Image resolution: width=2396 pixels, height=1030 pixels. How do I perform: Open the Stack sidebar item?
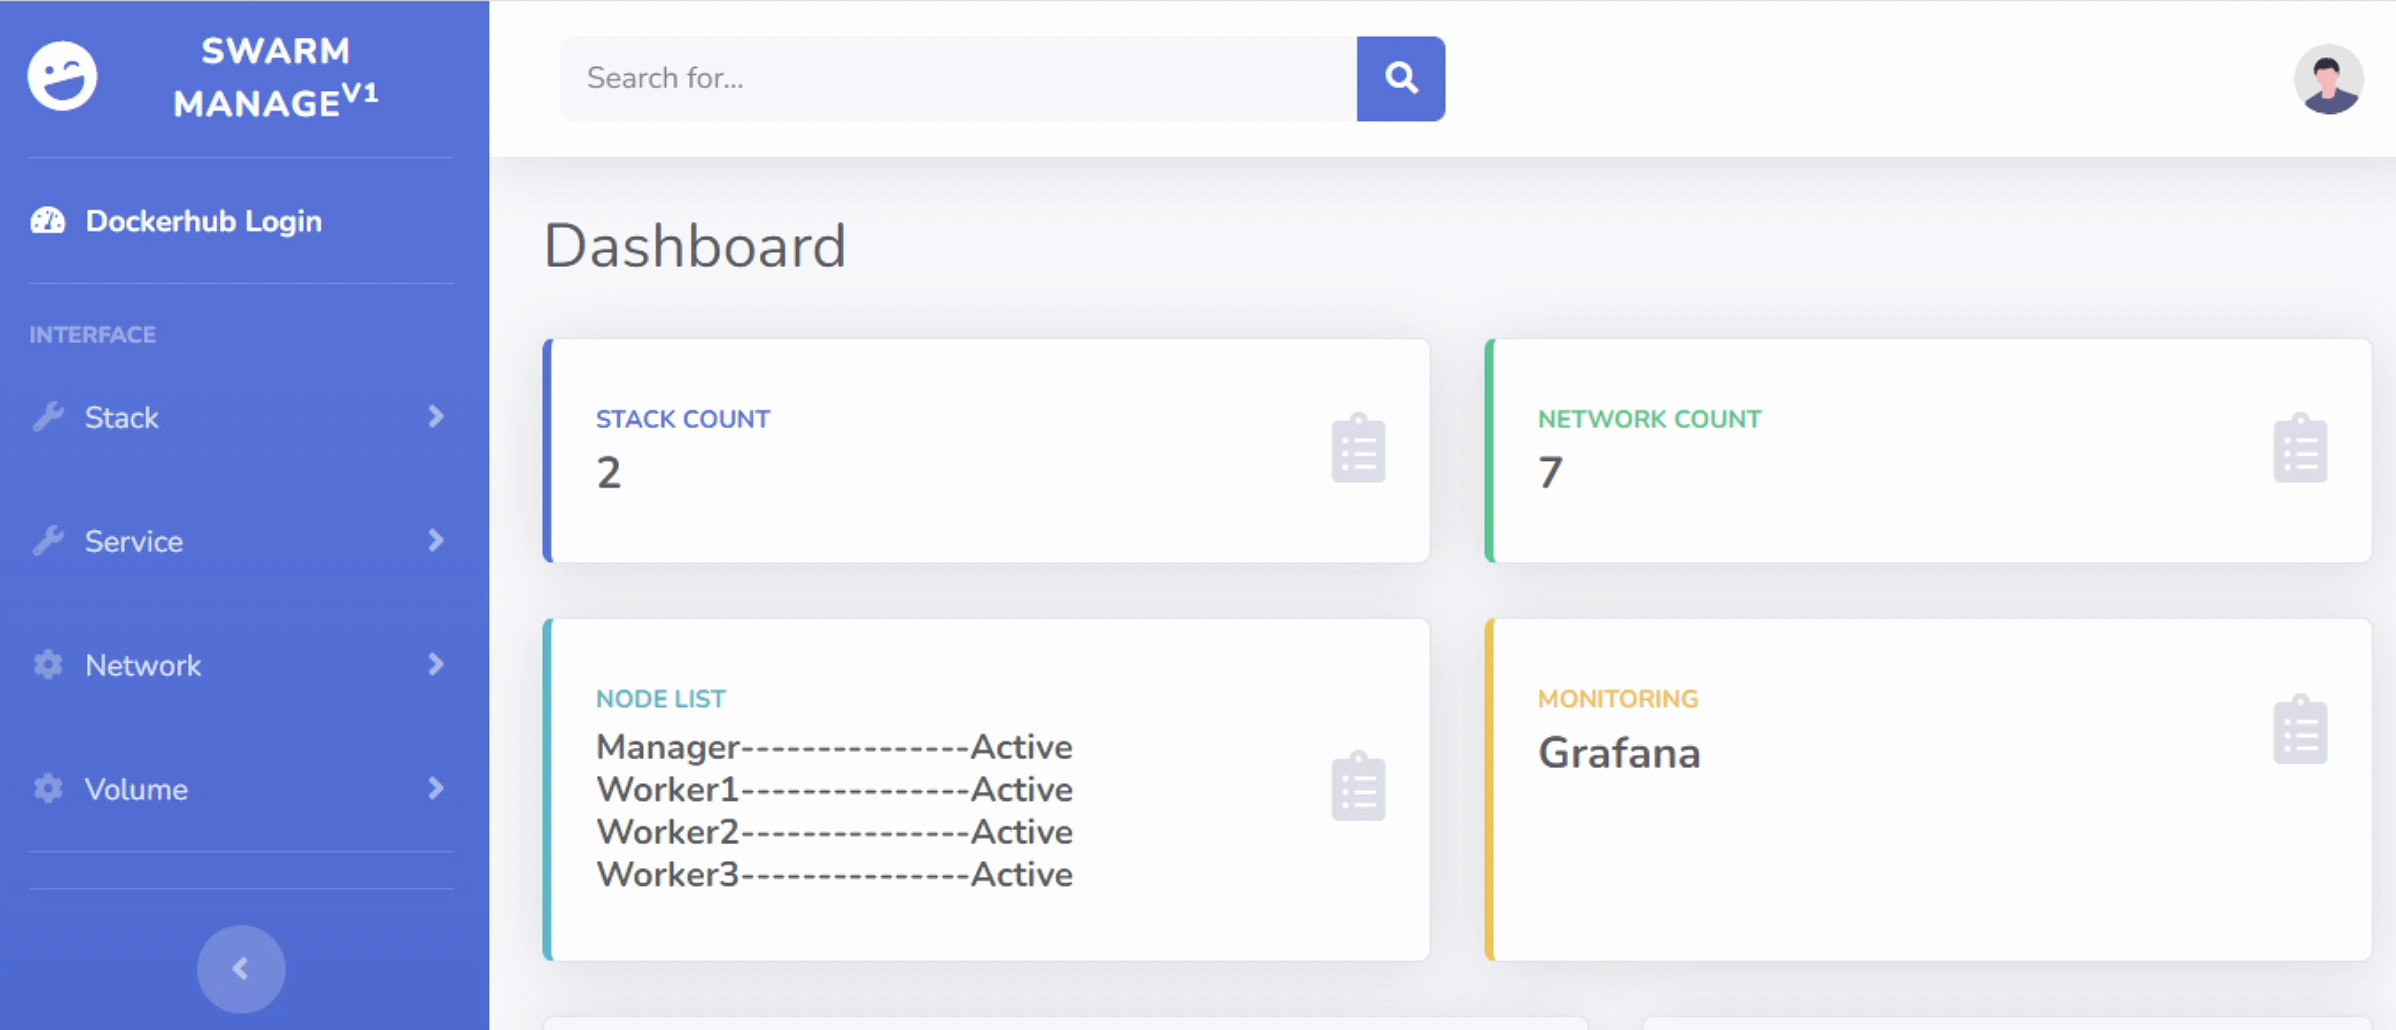click(x=240, y=417)
